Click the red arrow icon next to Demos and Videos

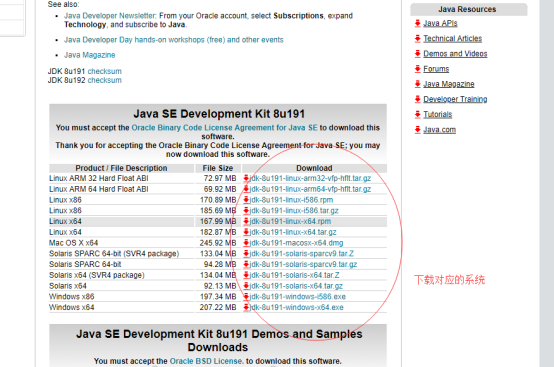point(418,54)
